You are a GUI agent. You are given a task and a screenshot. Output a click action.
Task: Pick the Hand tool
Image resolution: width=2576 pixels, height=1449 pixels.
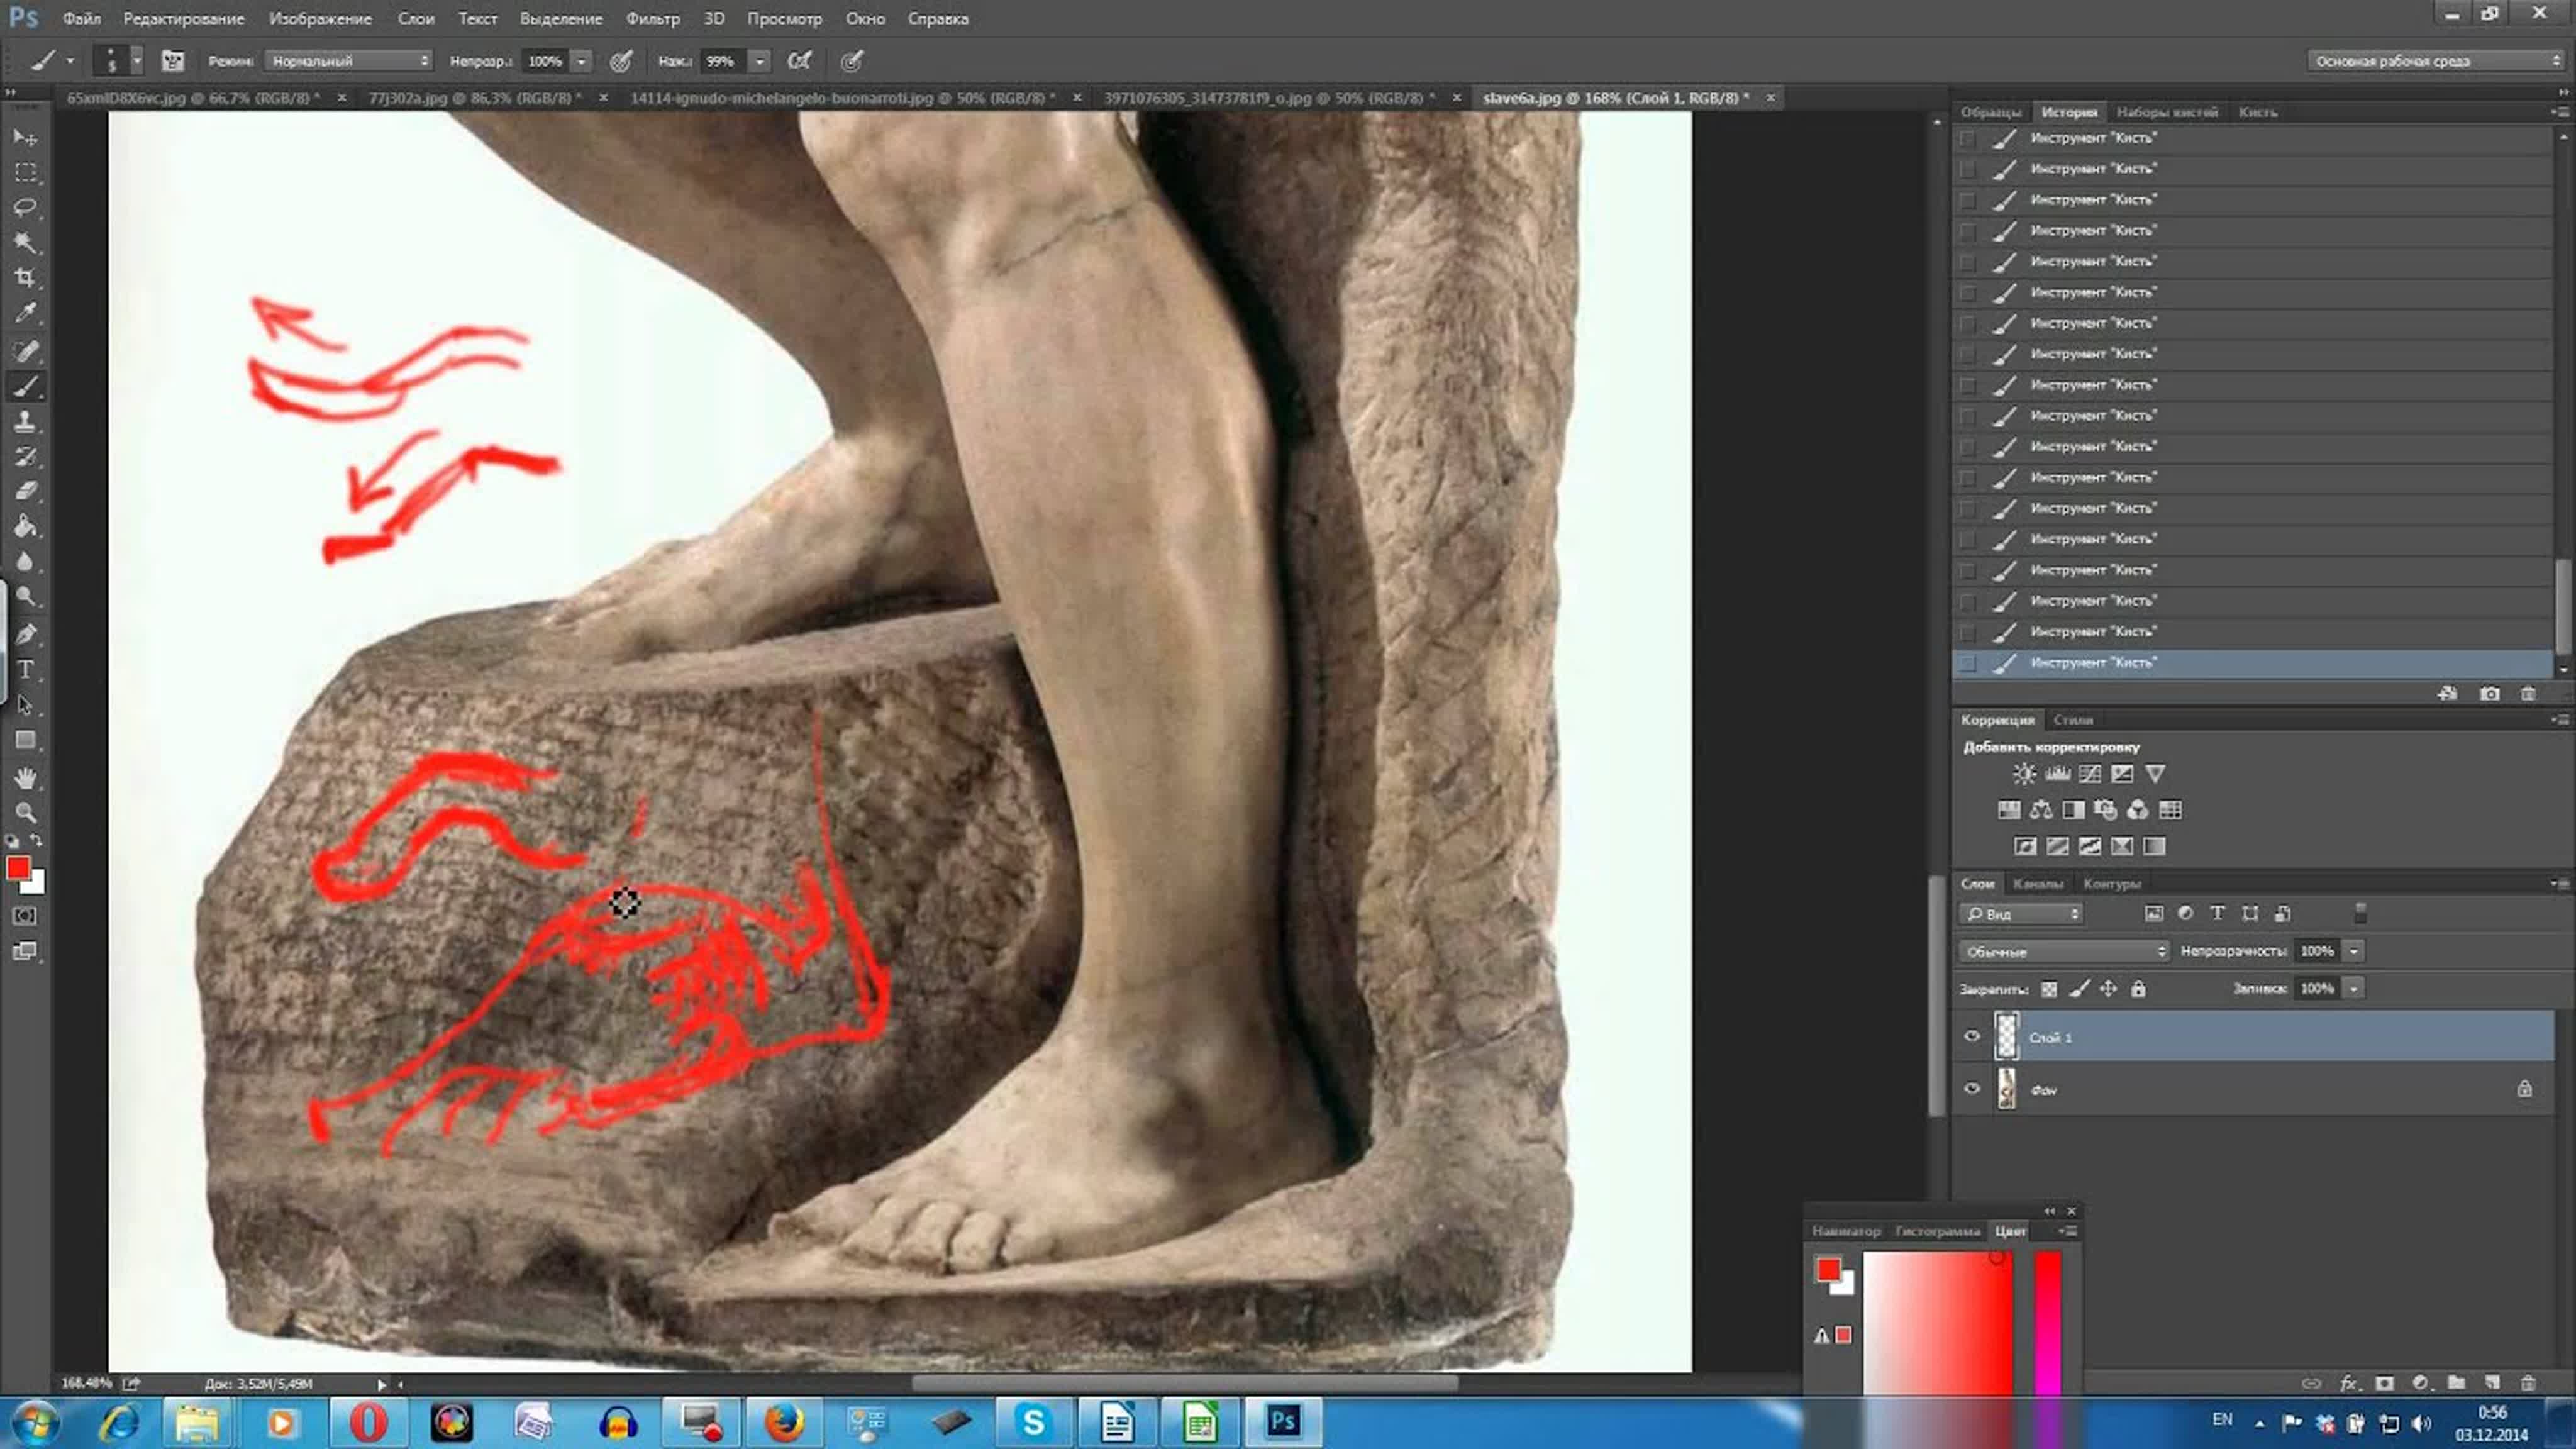25,777
